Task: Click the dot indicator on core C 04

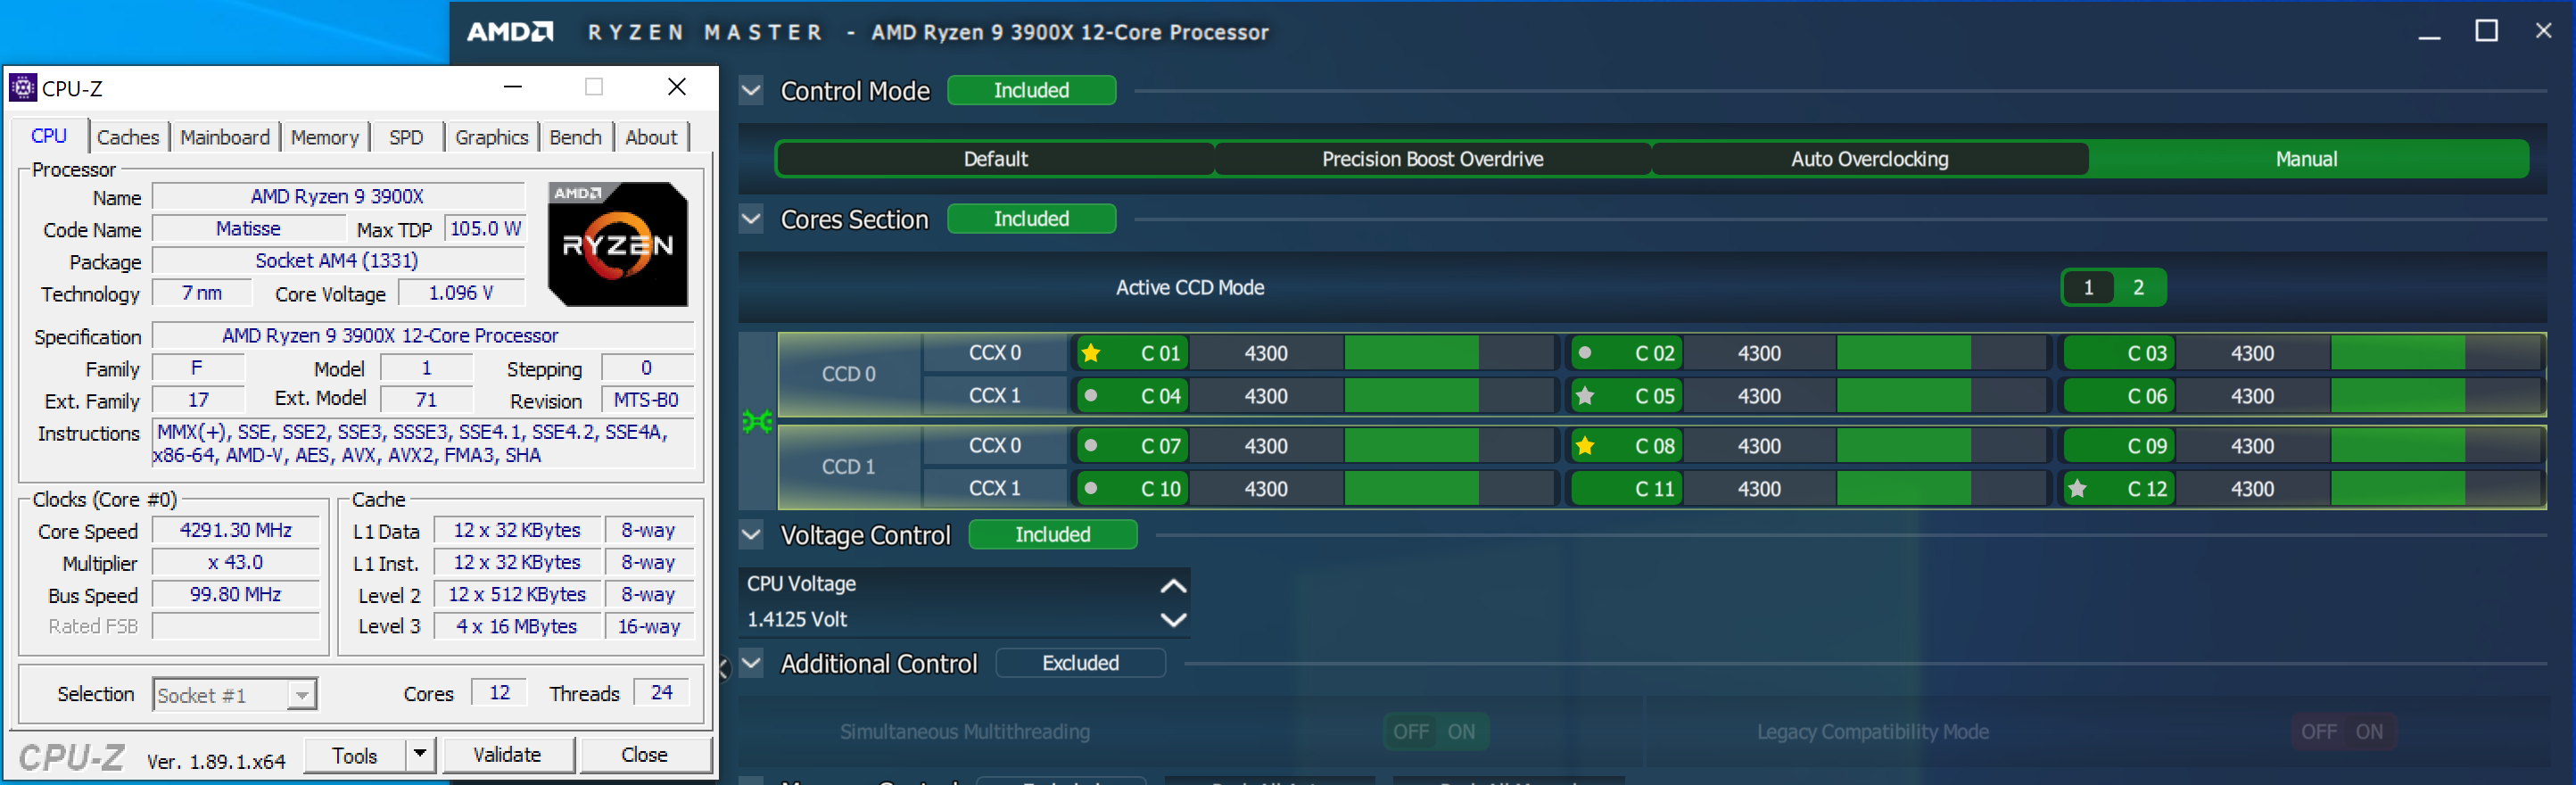Action: click(1091, 396)
